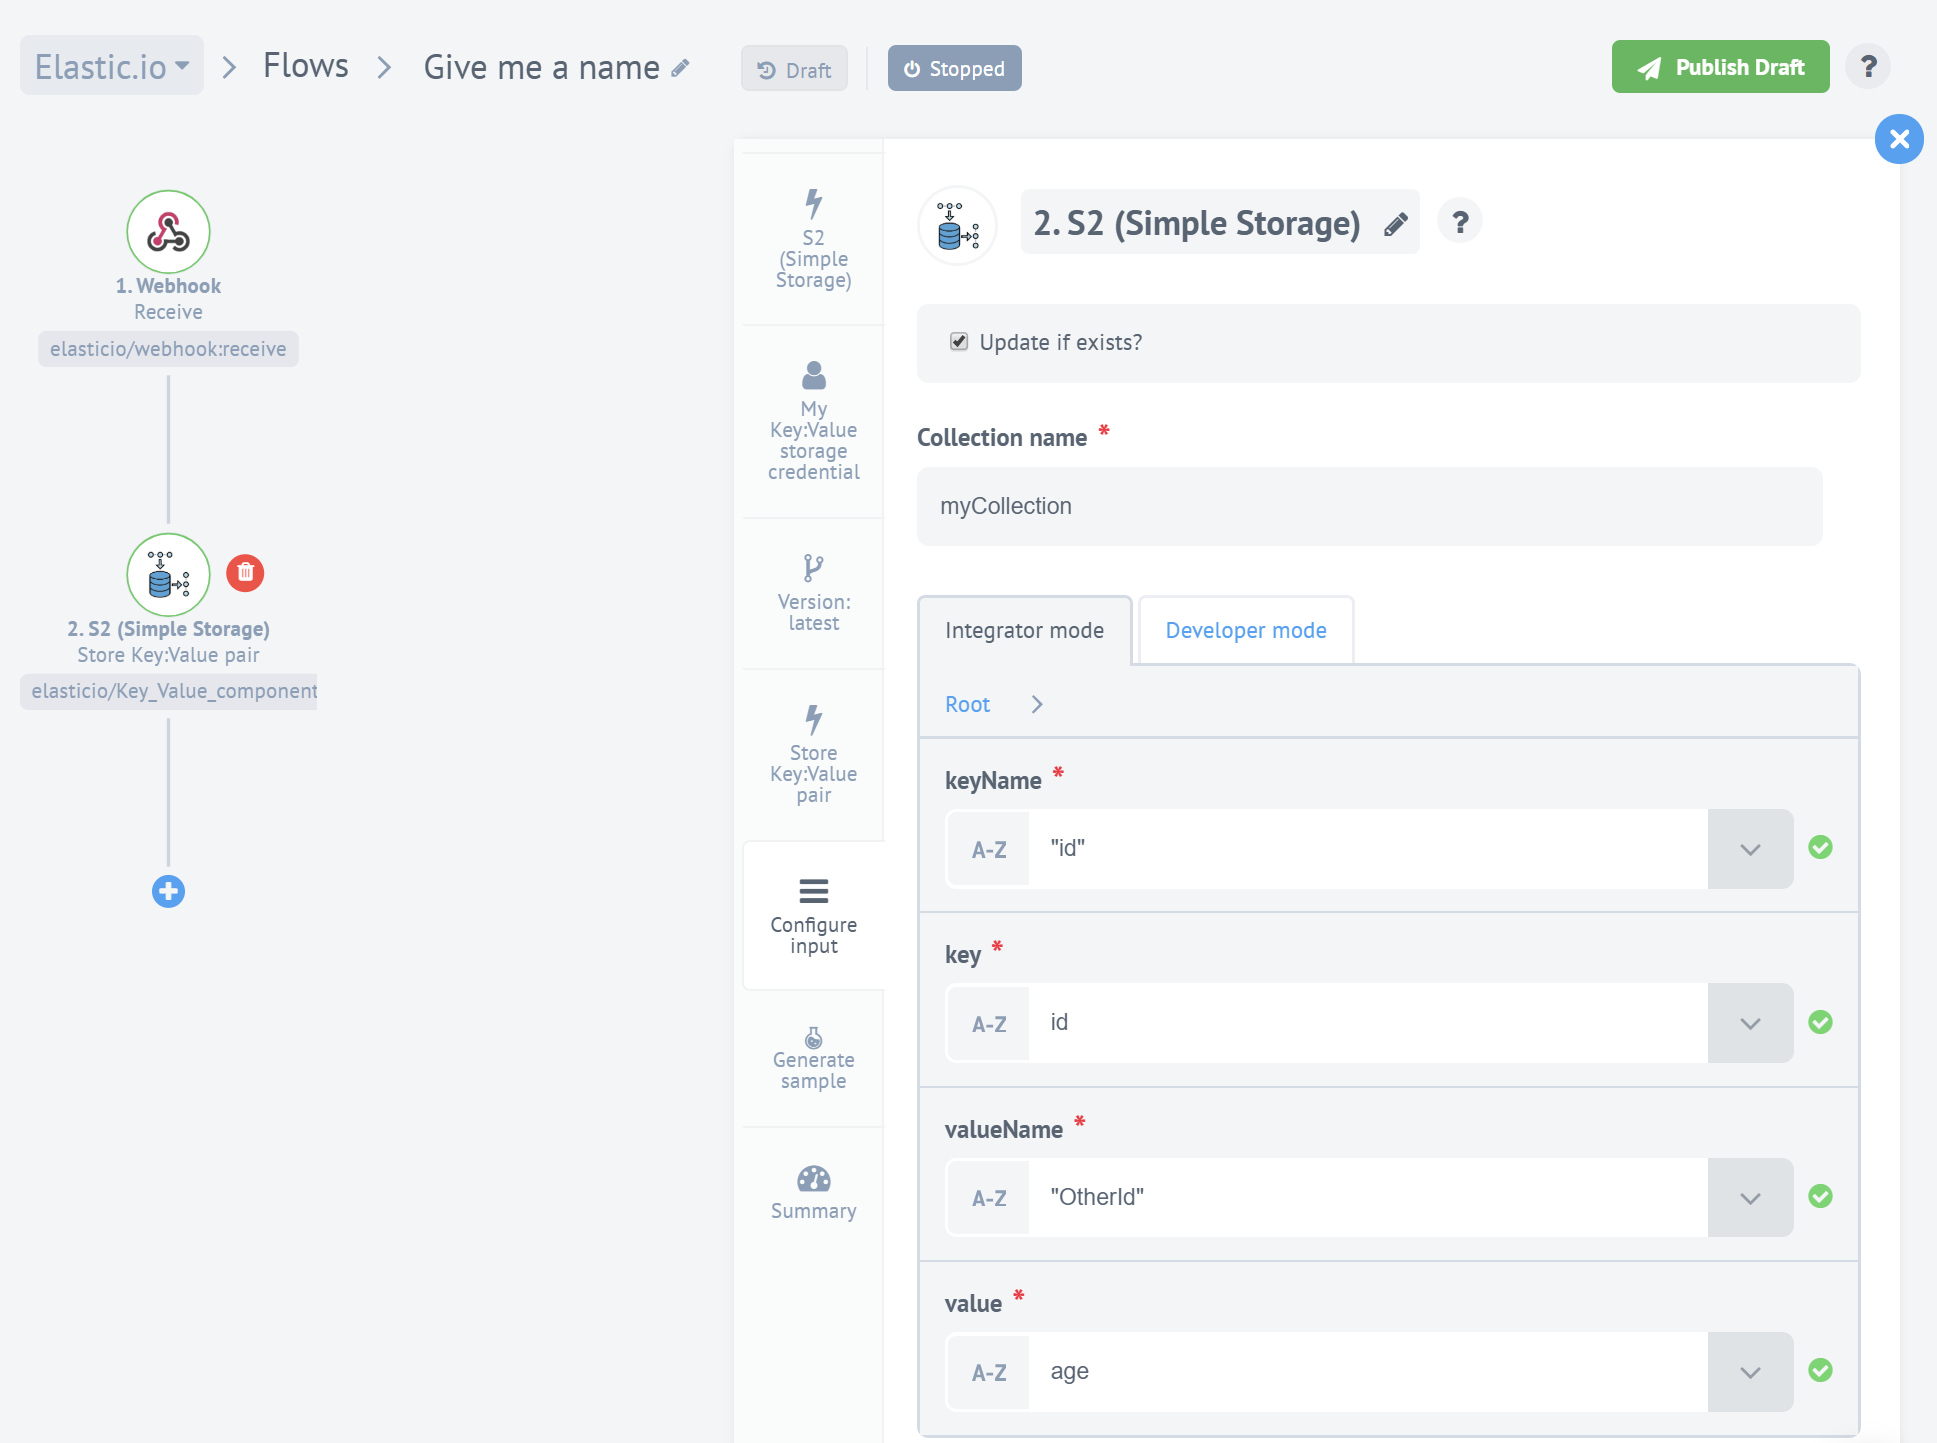Toggle the Update if exists checkbox

(959, 342)
